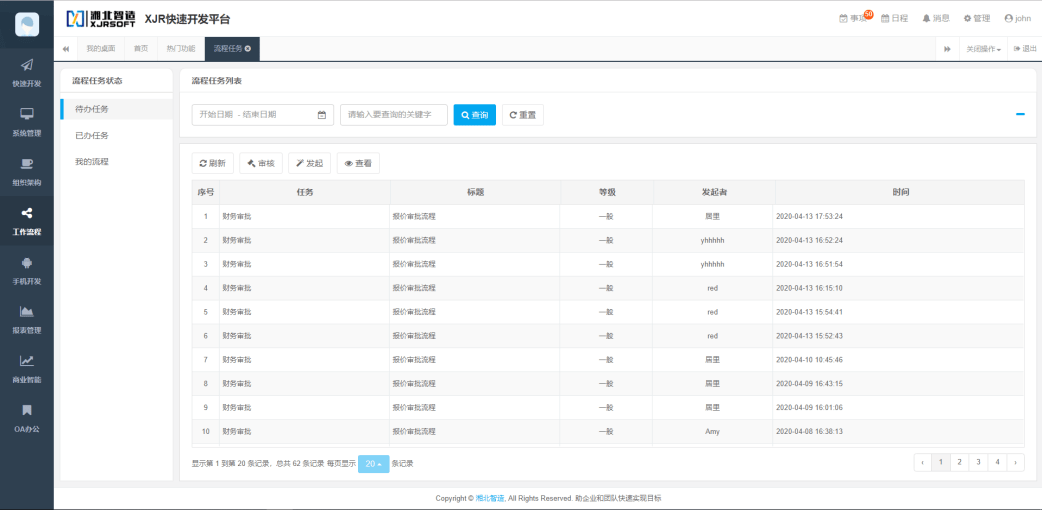The width and height of the screenshot is (1042, 510).
Task: Open 事项 notifications with badge
Action: click(855, 18)
